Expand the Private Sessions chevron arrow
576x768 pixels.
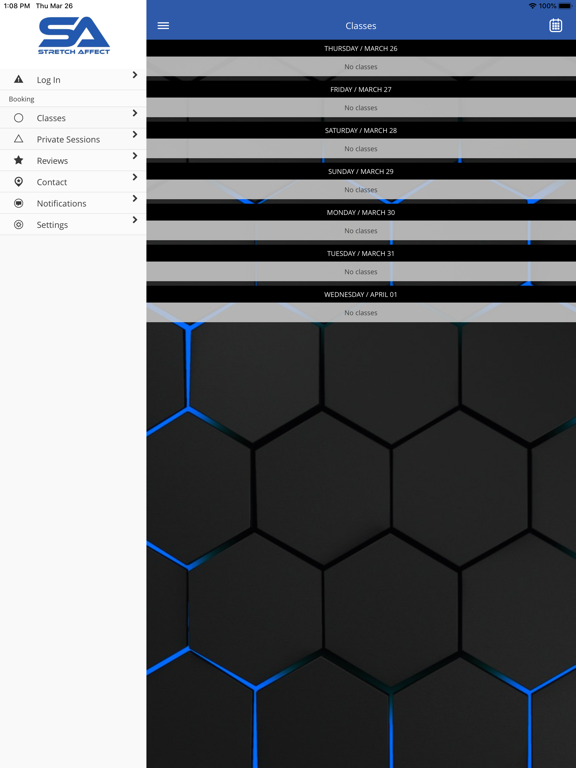(x=135, y=134)
